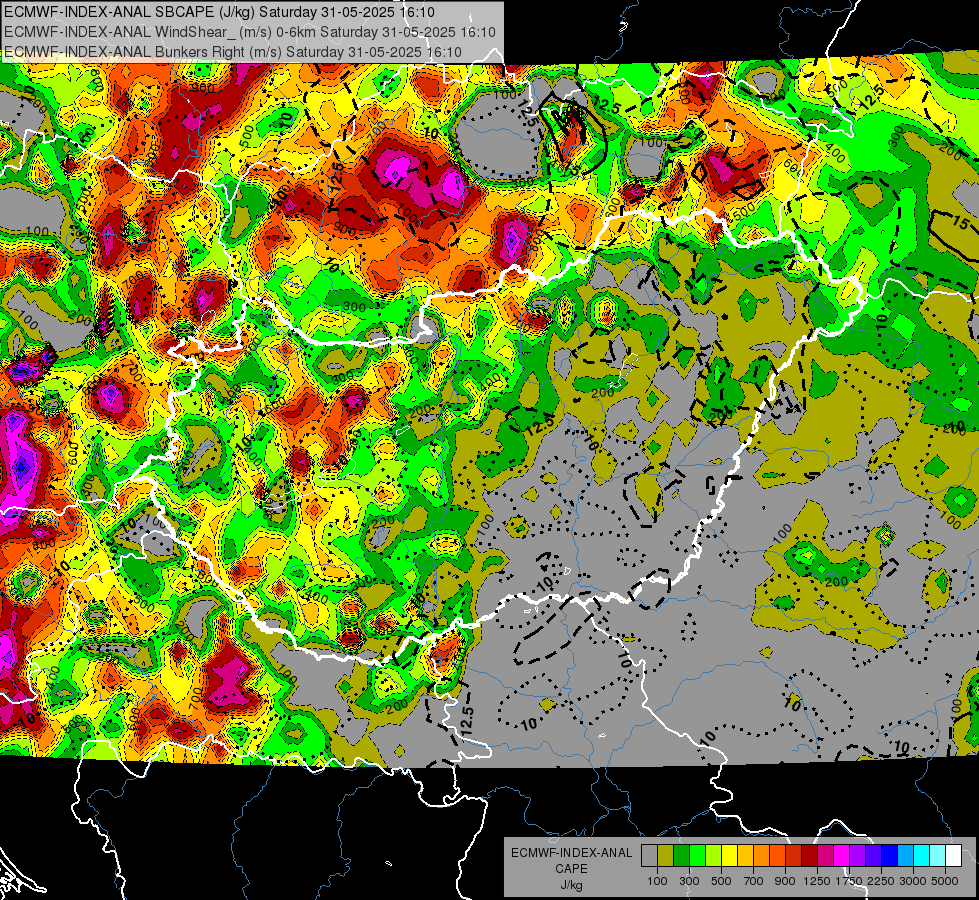The height and width of the screenshot is (900, 979).
Task: Click the legend tick label 700
Action: pos(754,881)
